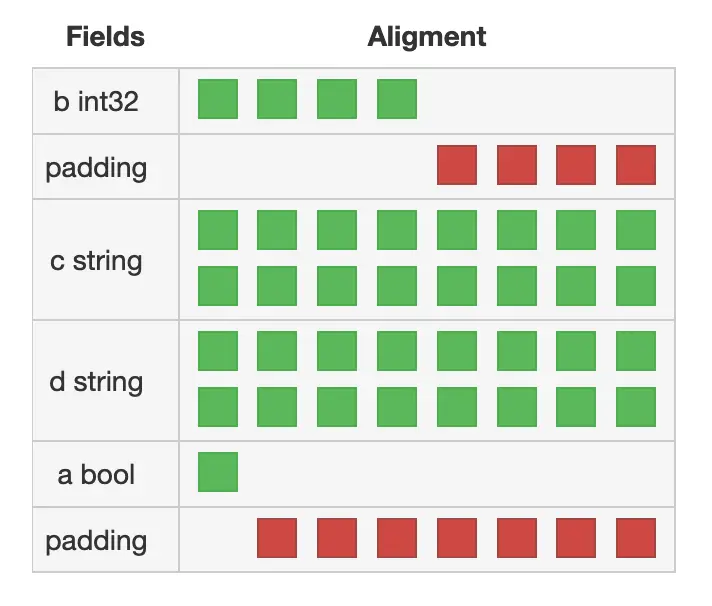
Task: Click the last red square in the upper padding row
Action: 636,165
